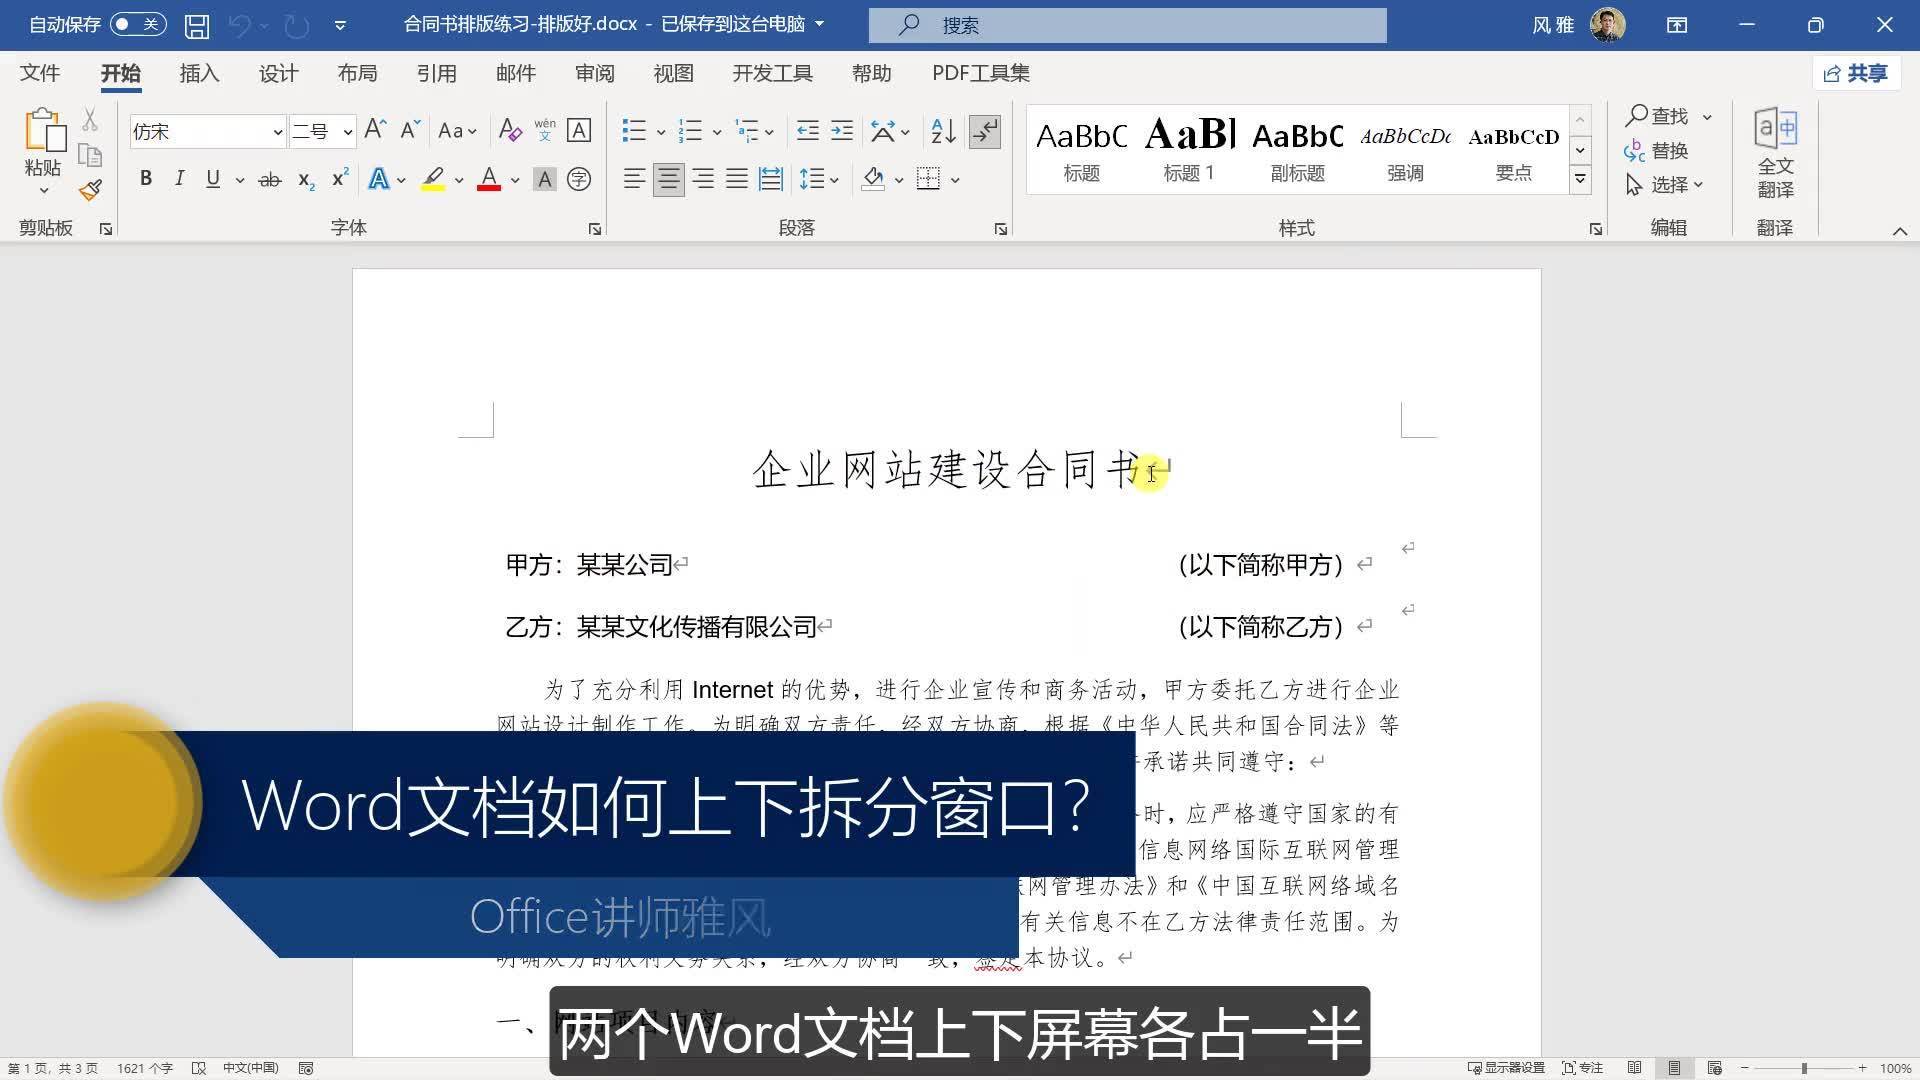Click the Format Painter brush icon

point(90,190)
